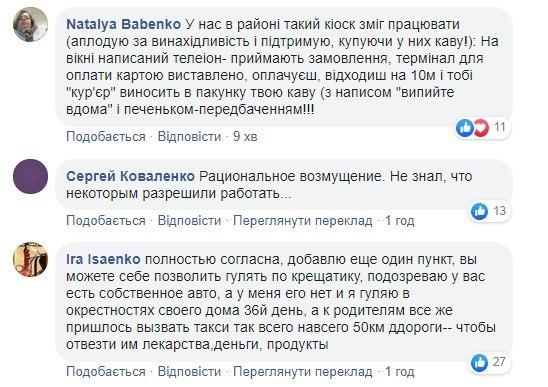Like Natalya Babenko's comment via Подобається
548x387 pixels.
tap(106, 136)
